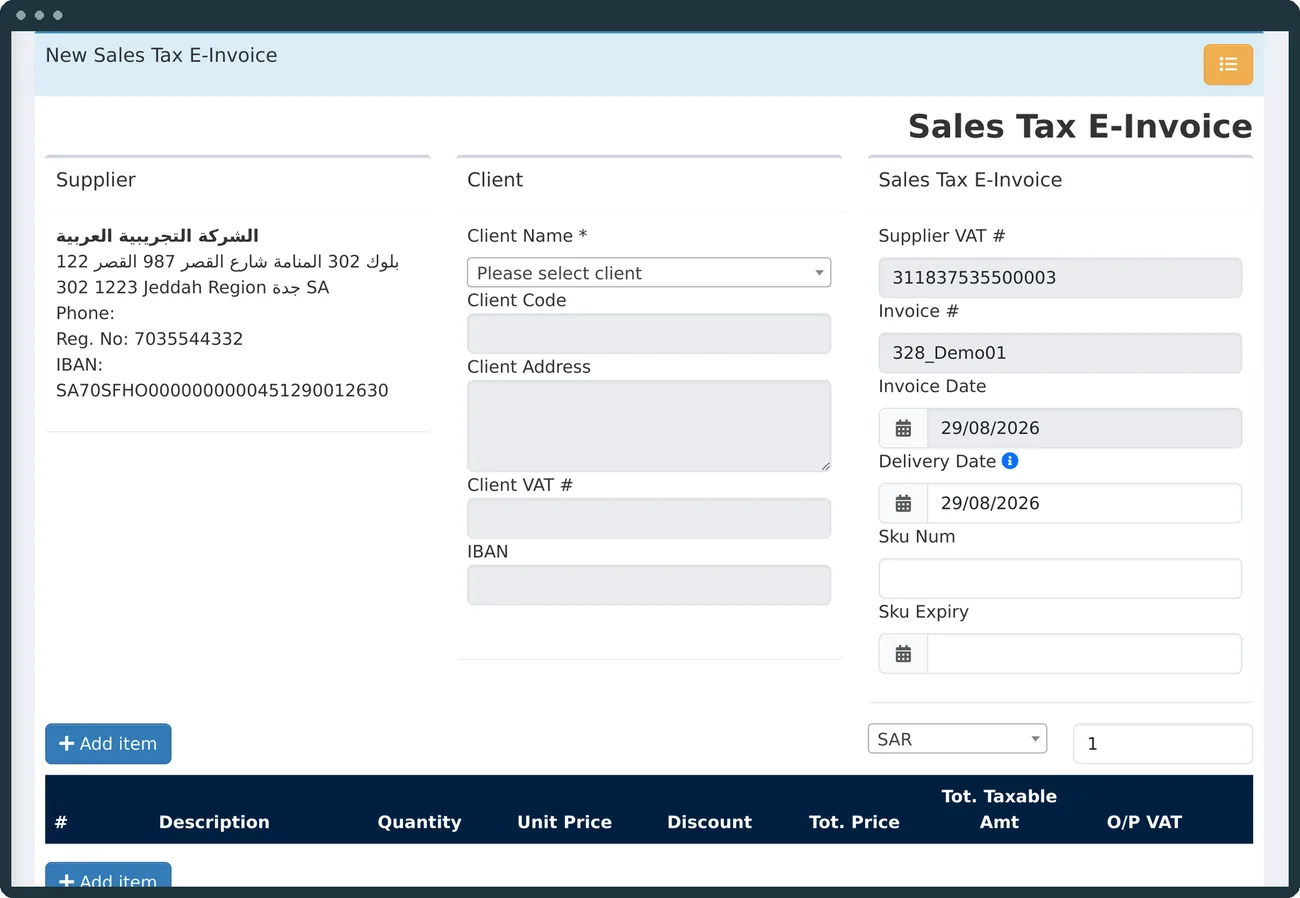Open the Delivery Date calendar icon
The image size is (1300, 898).
click(x=903, y=503)
